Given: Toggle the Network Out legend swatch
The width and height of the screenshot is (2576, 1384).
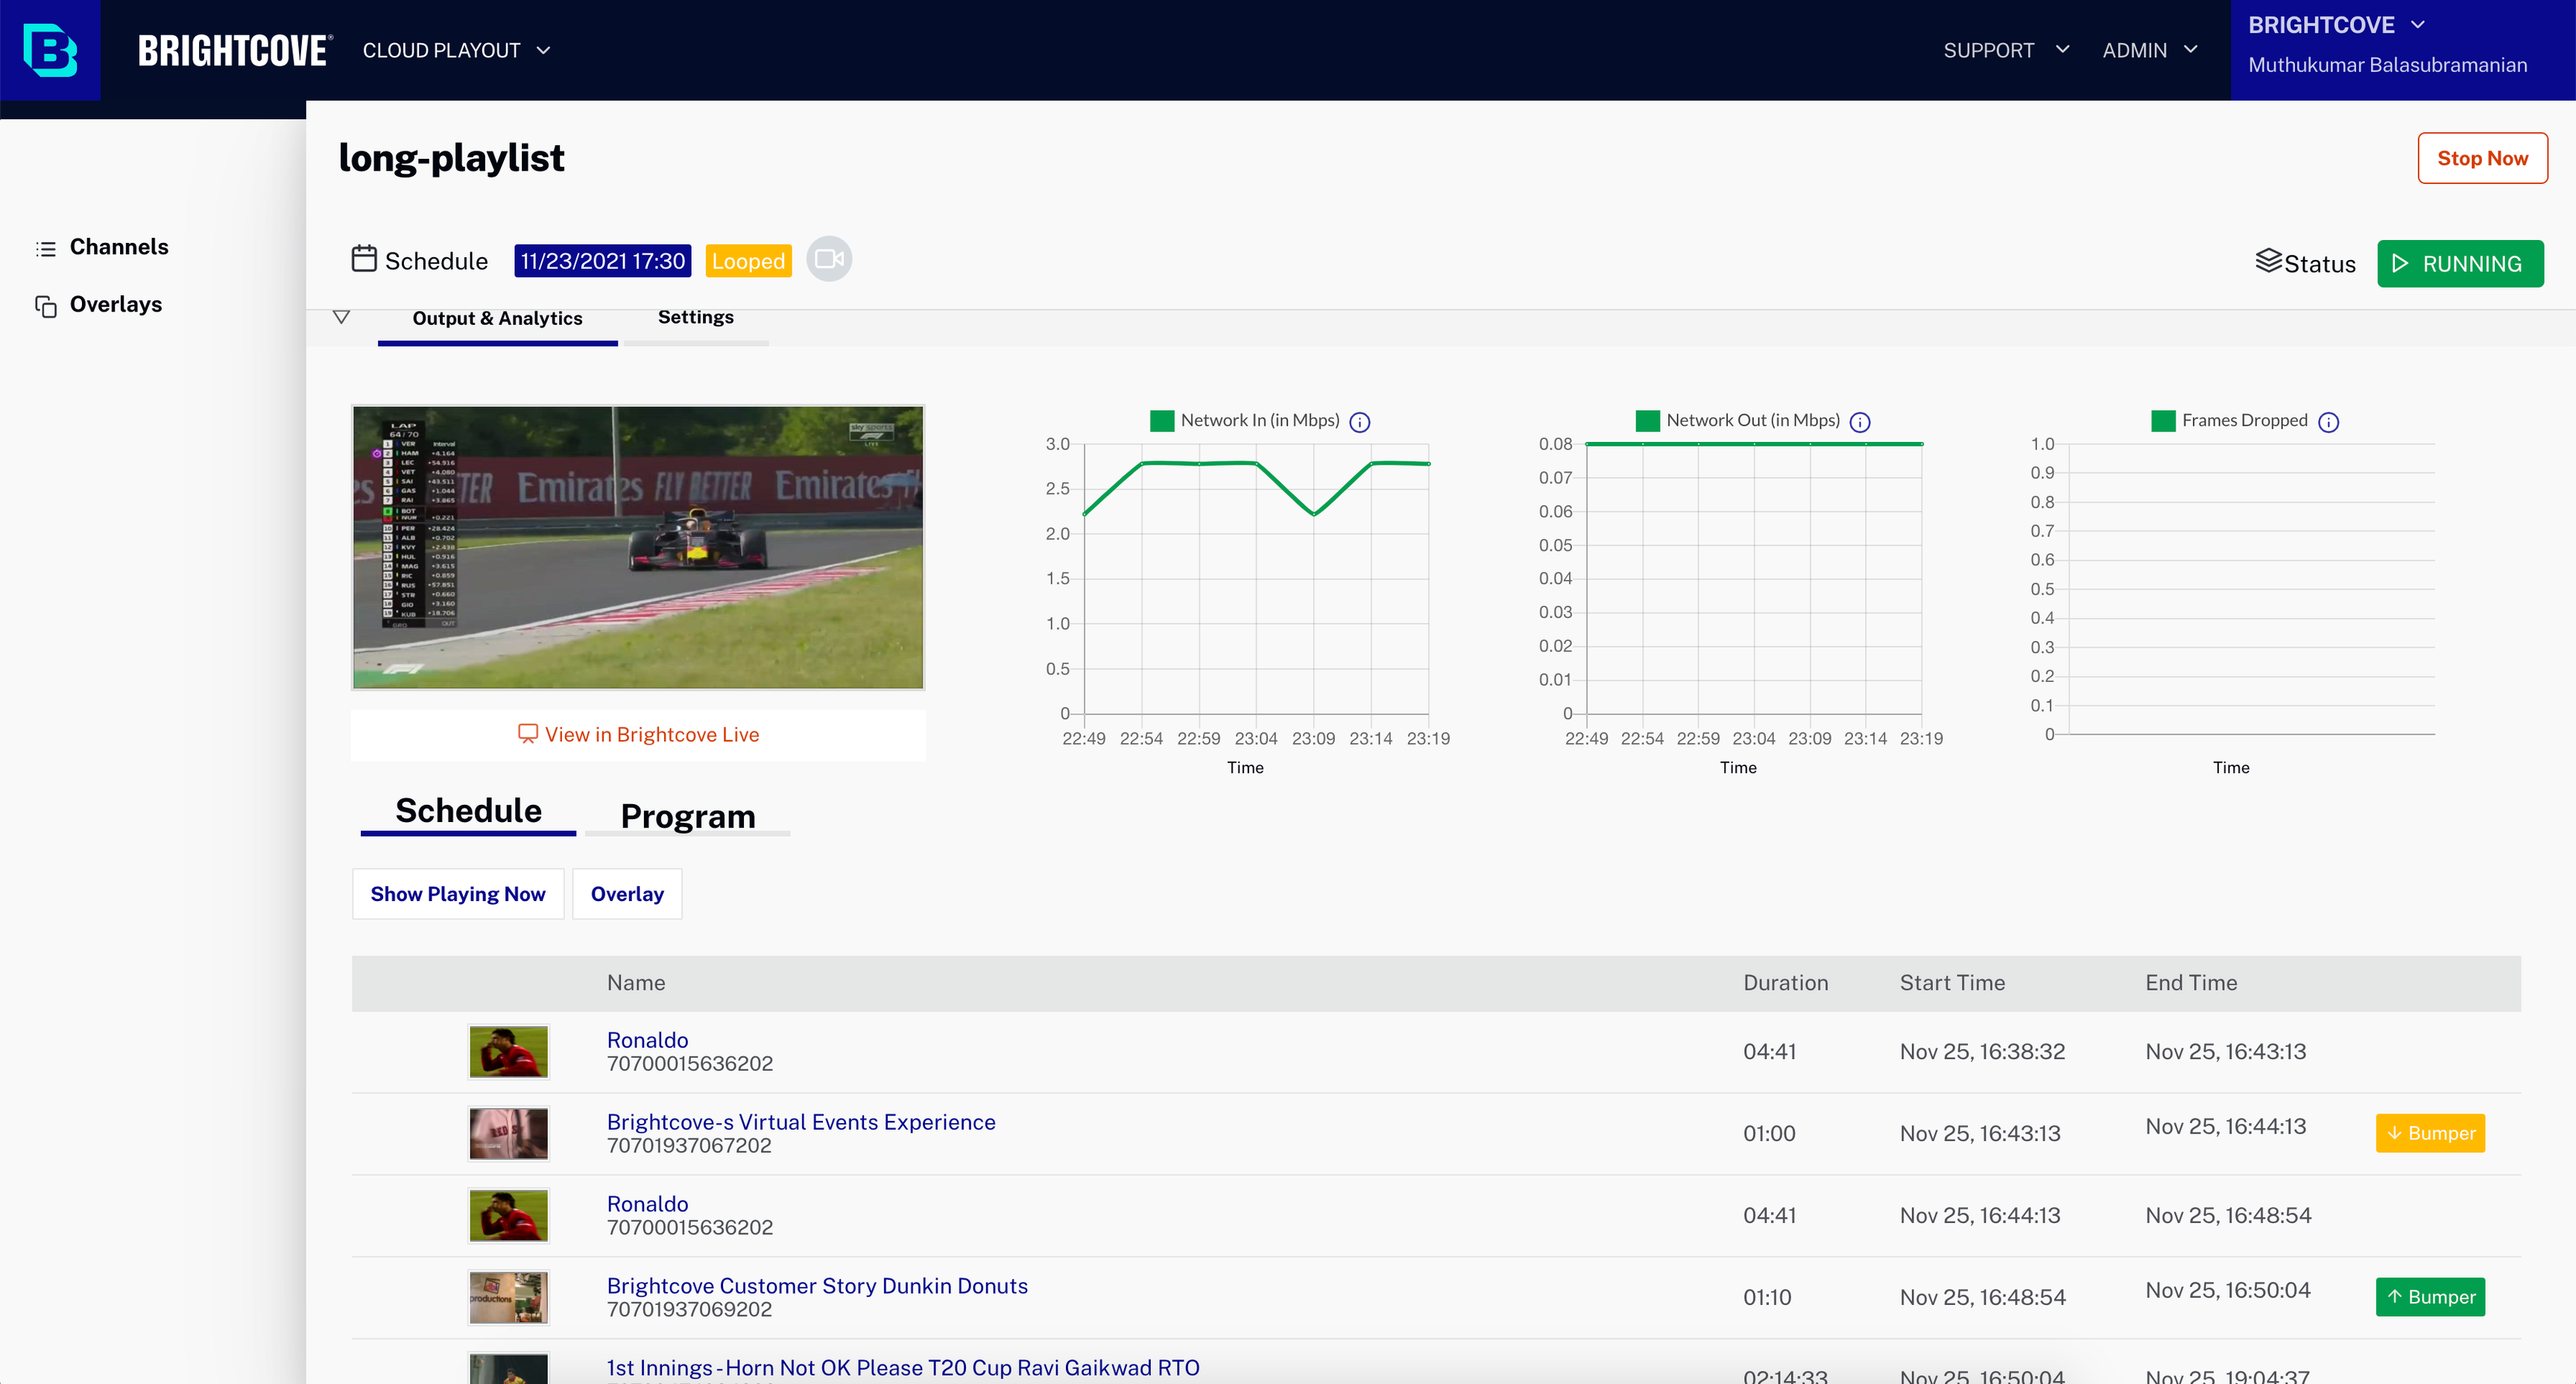Looking at the screenshot, I should click(x=1648, y=421).
